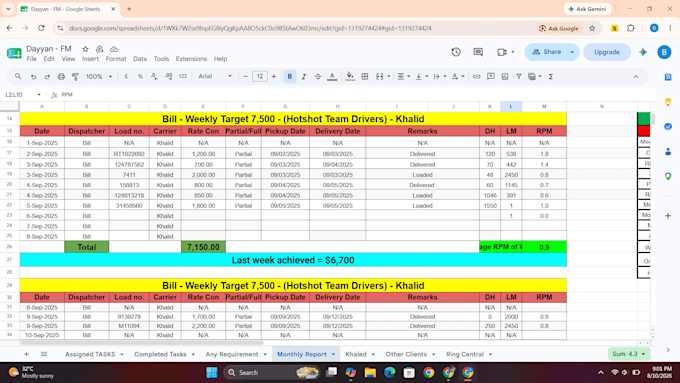680x383 pixels.
Task: Click the Name Box showing L2:L10
Action: point(23,95)
